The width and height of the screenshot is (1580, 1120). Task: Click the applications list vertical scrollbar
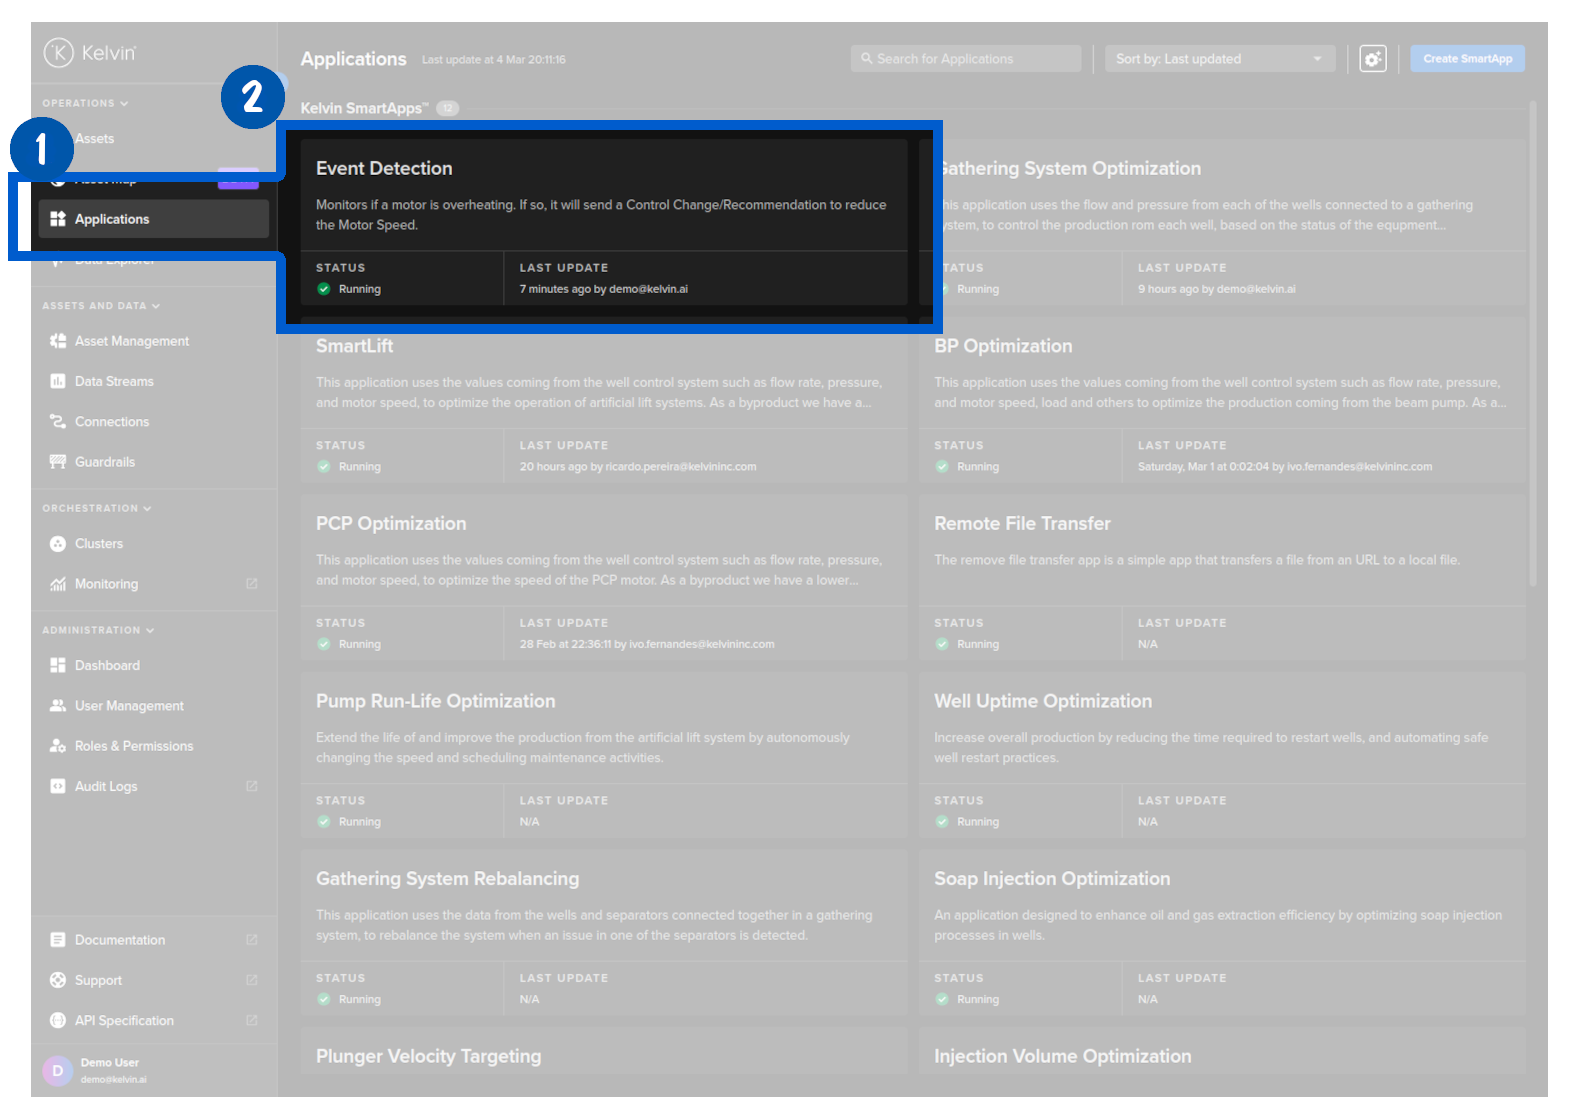1532,340
